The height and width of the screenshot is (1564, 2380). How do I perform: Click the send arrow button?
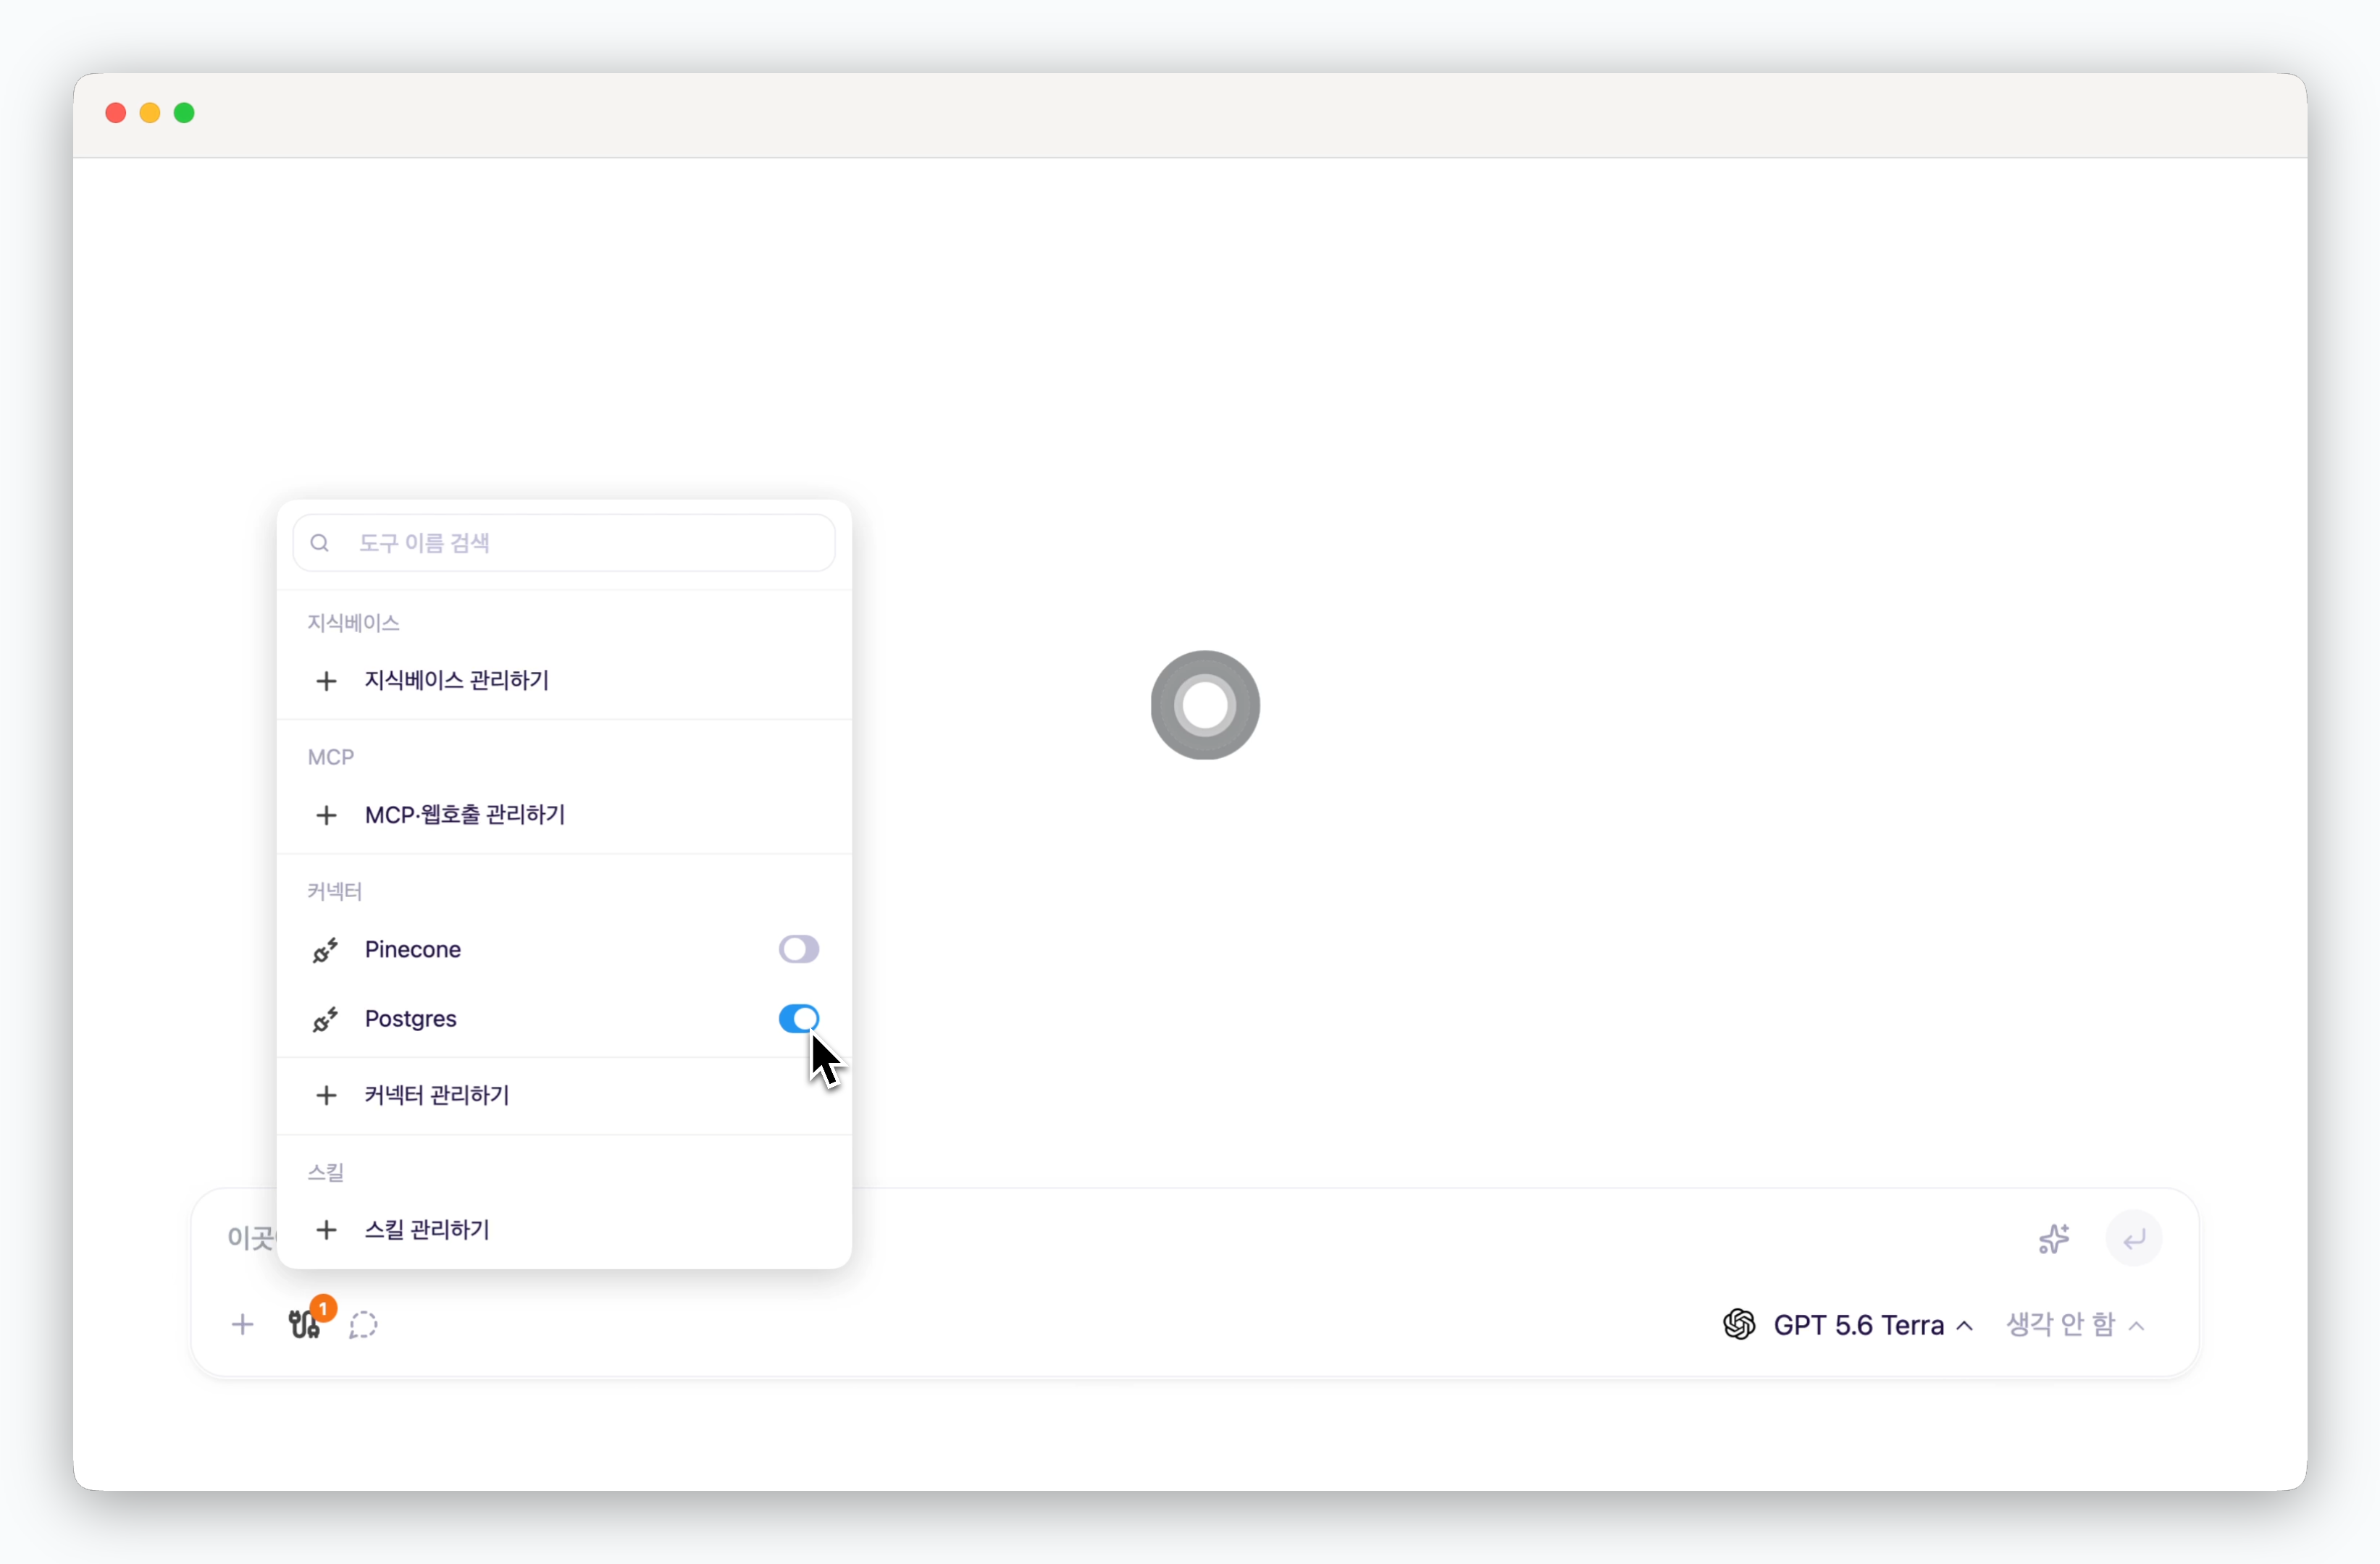pos(2134,1239)
